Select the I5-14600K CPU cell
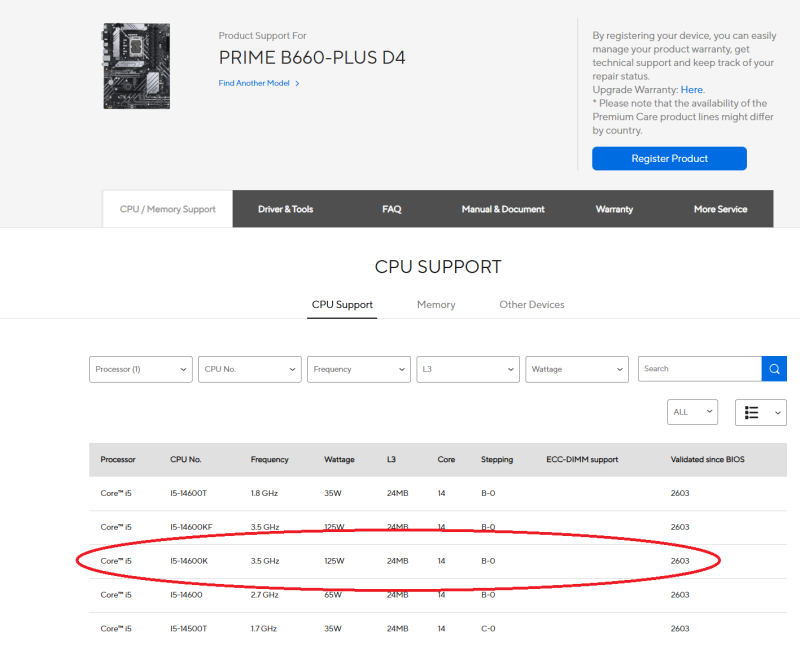This screenshot has height=646, width=800. click(189, 561)
